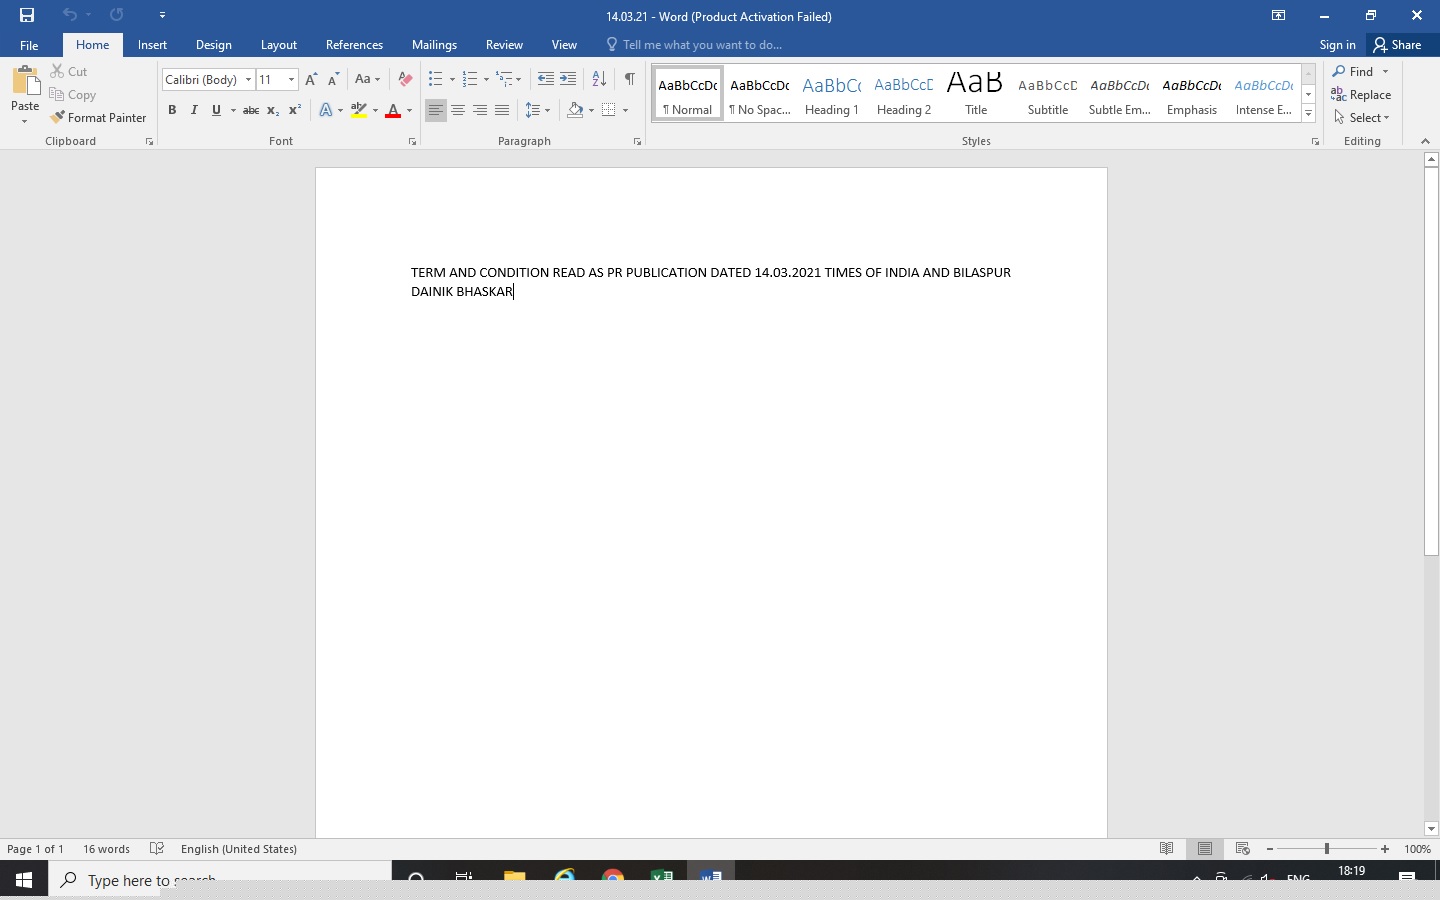Viewport: 1440px width, 900px height.
Task: Switch to the View tab
Action: (x=564, y=45)
